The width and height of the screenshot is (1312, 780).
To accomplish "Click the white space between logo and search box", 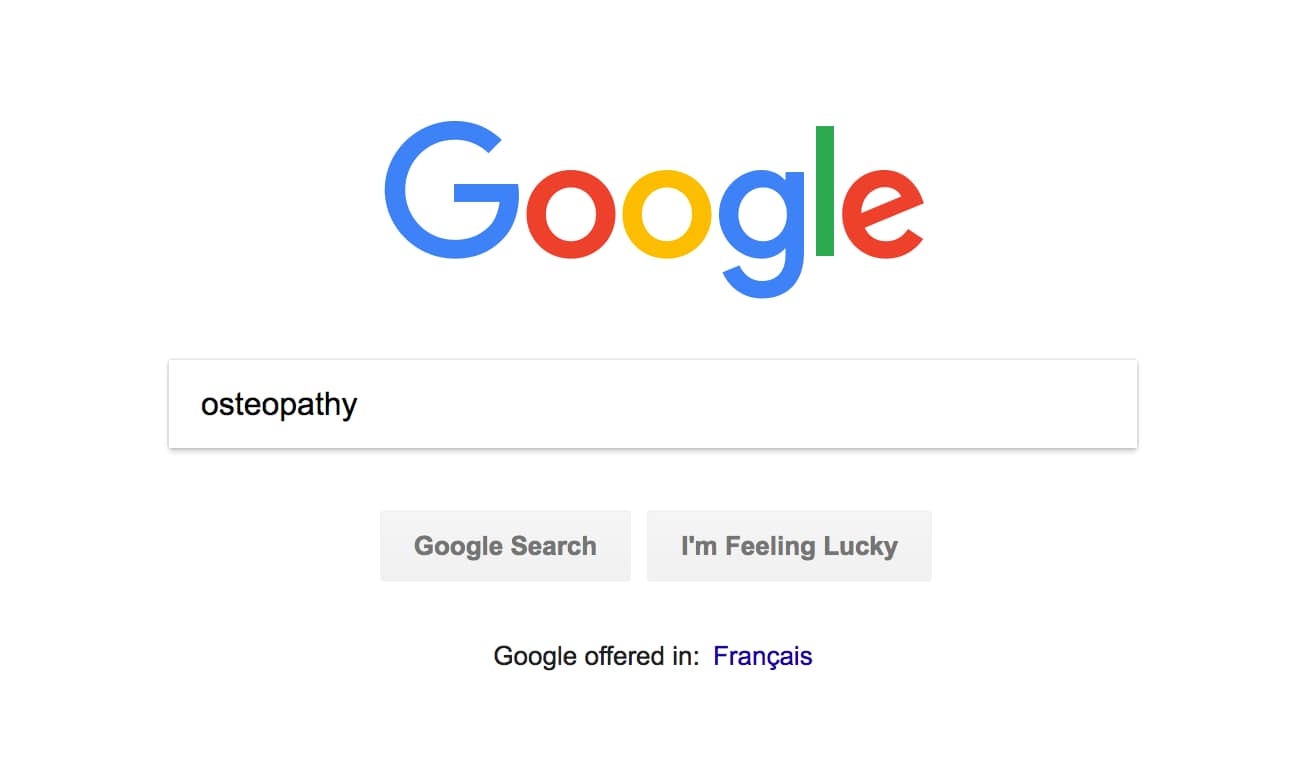I will [653, 330].
